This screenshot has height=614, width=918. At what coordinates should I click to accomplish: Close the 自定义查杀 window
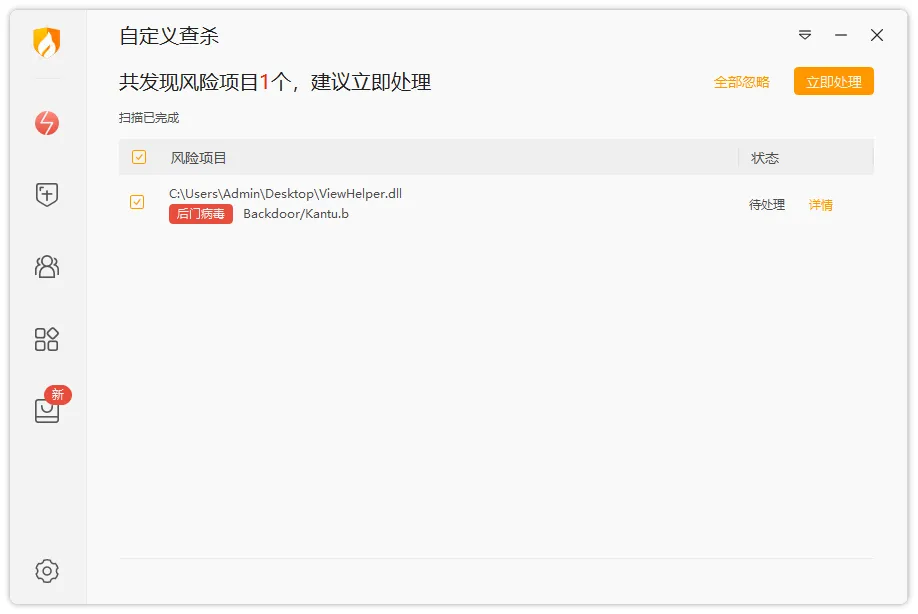(876, 35)
